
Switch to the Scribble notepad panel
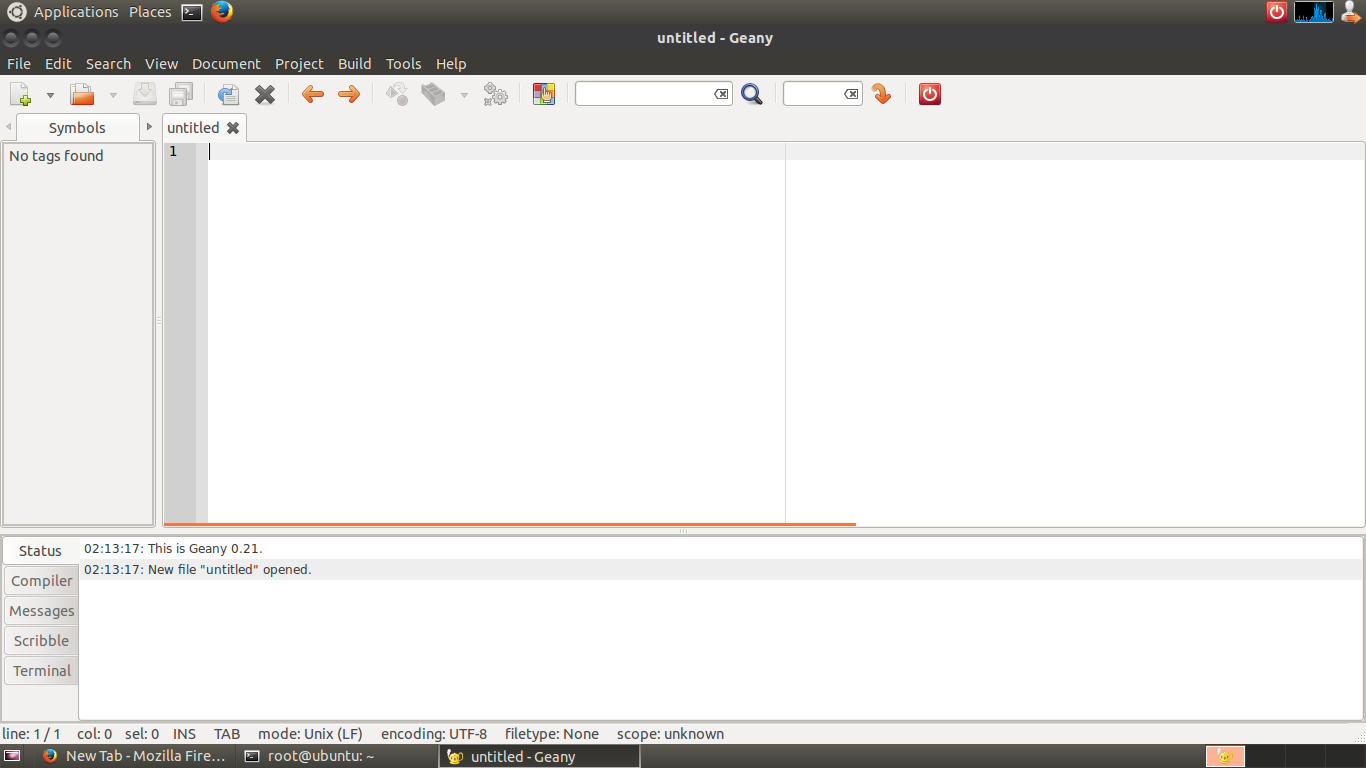(x=40, y=640)
